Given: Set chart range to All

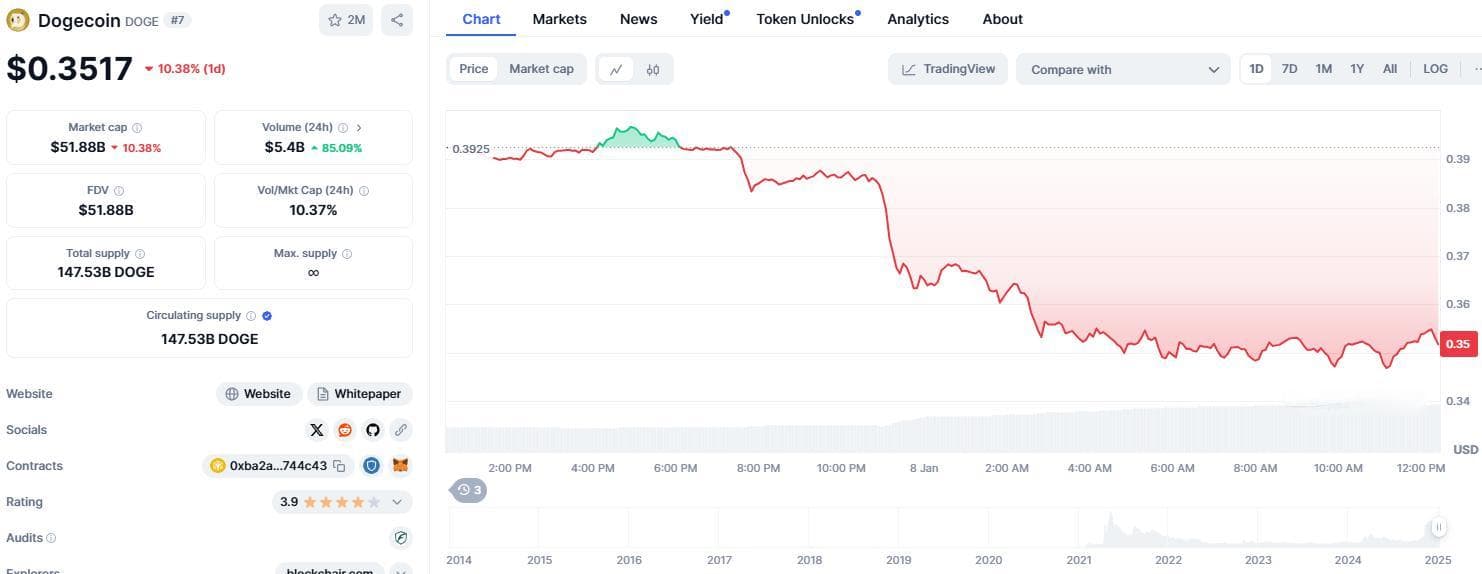Looking at the screenshot, I should pos(1390,69).
